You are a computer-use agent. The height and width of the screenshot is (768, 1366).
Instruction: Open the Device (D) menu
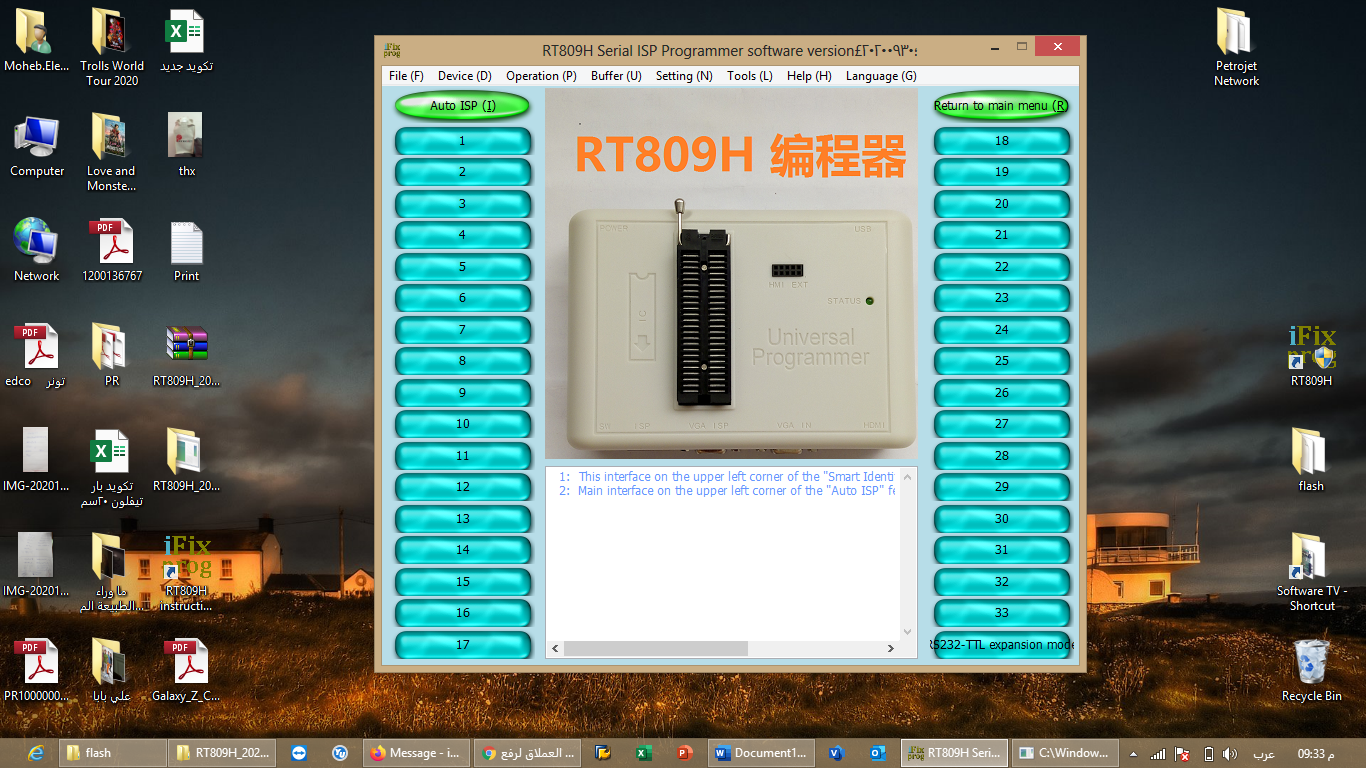pos(465,76)
